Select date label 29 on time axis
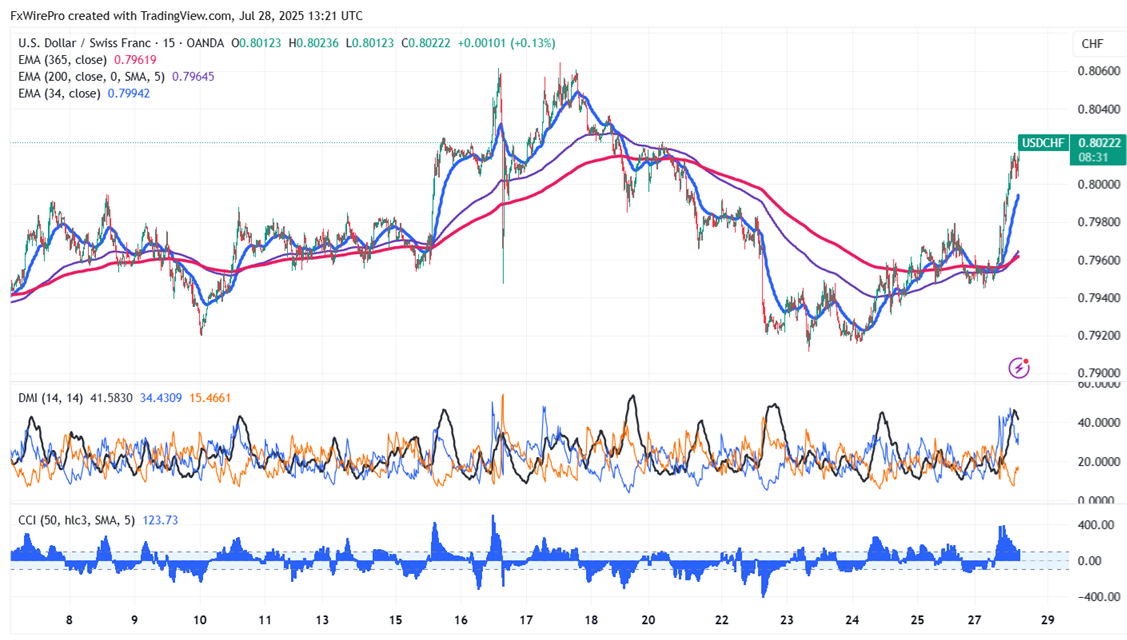This screenshot has width=1127, height=640. click(x=1047, y=620)
